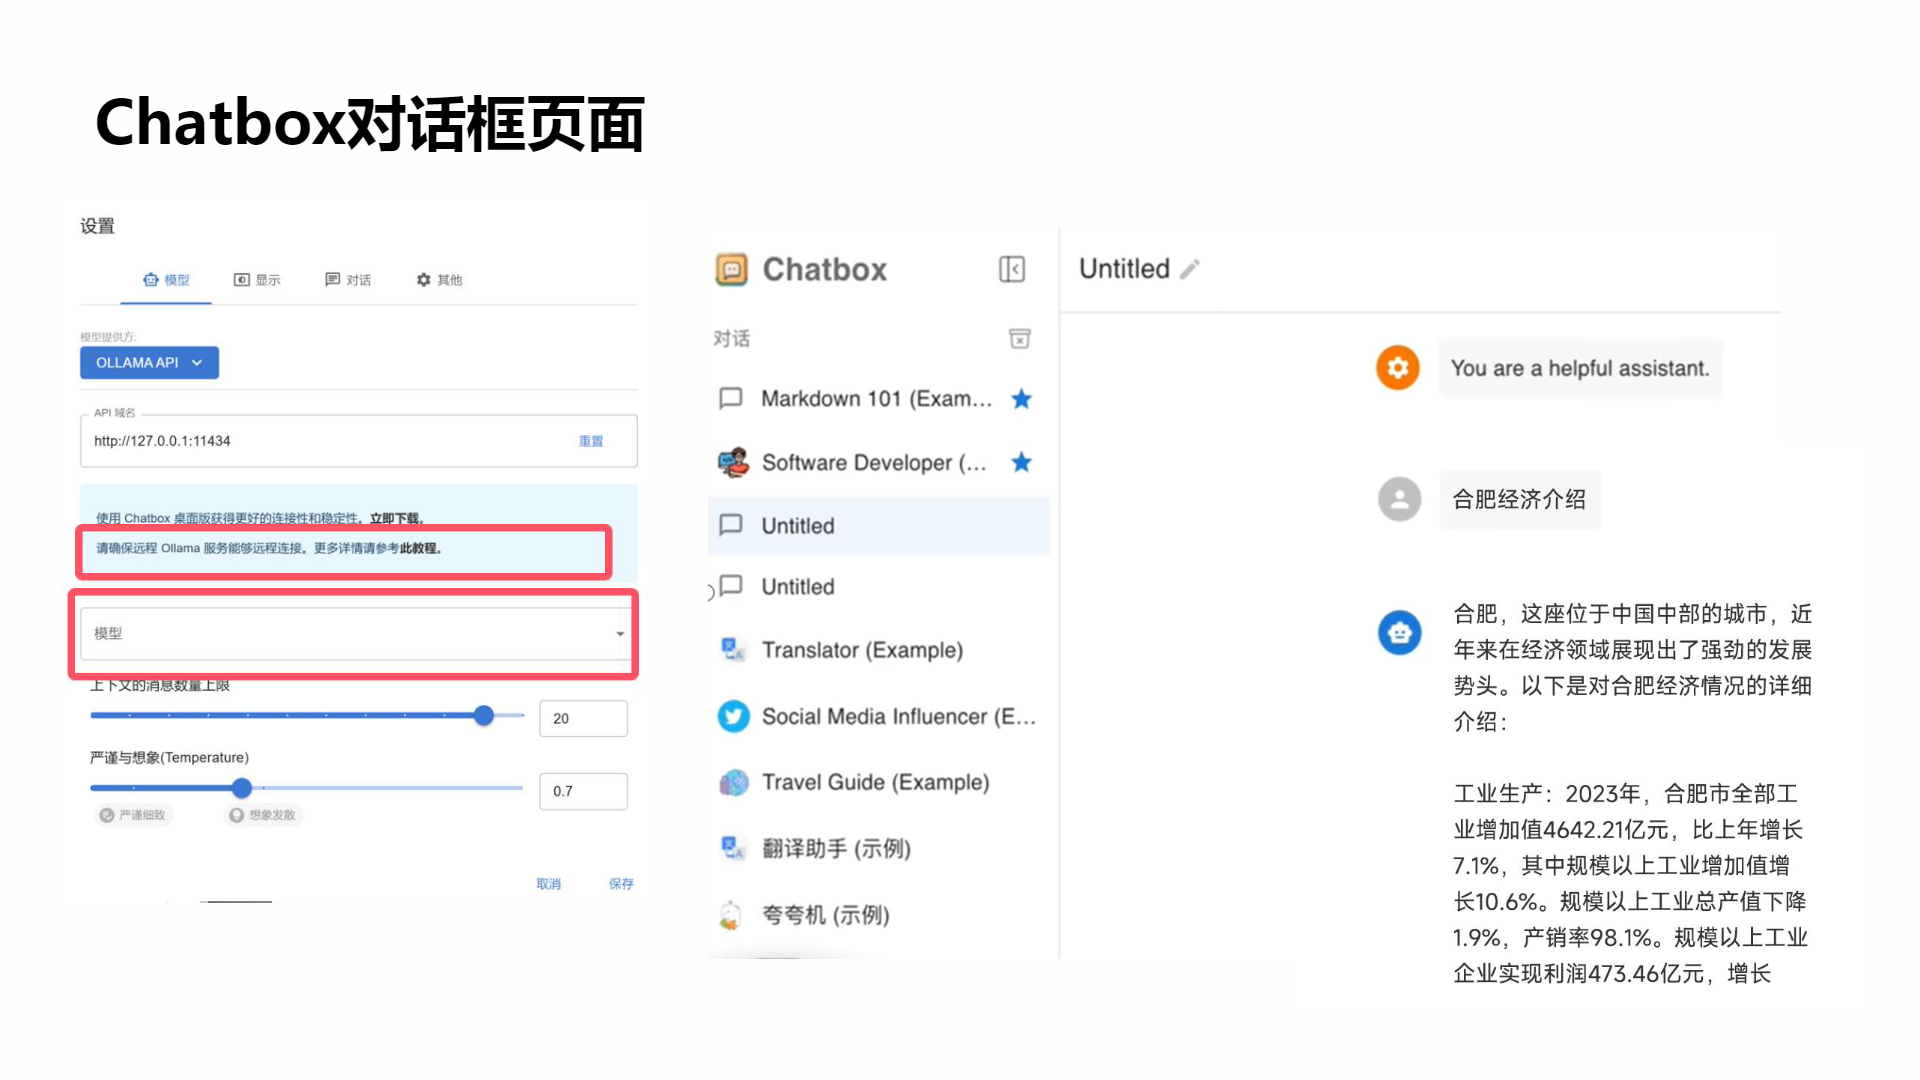The width and height of the screenshot is (1920, 1080).
Task: Click the "You are a helpful assistant." message
Action: click(1580, 368)
